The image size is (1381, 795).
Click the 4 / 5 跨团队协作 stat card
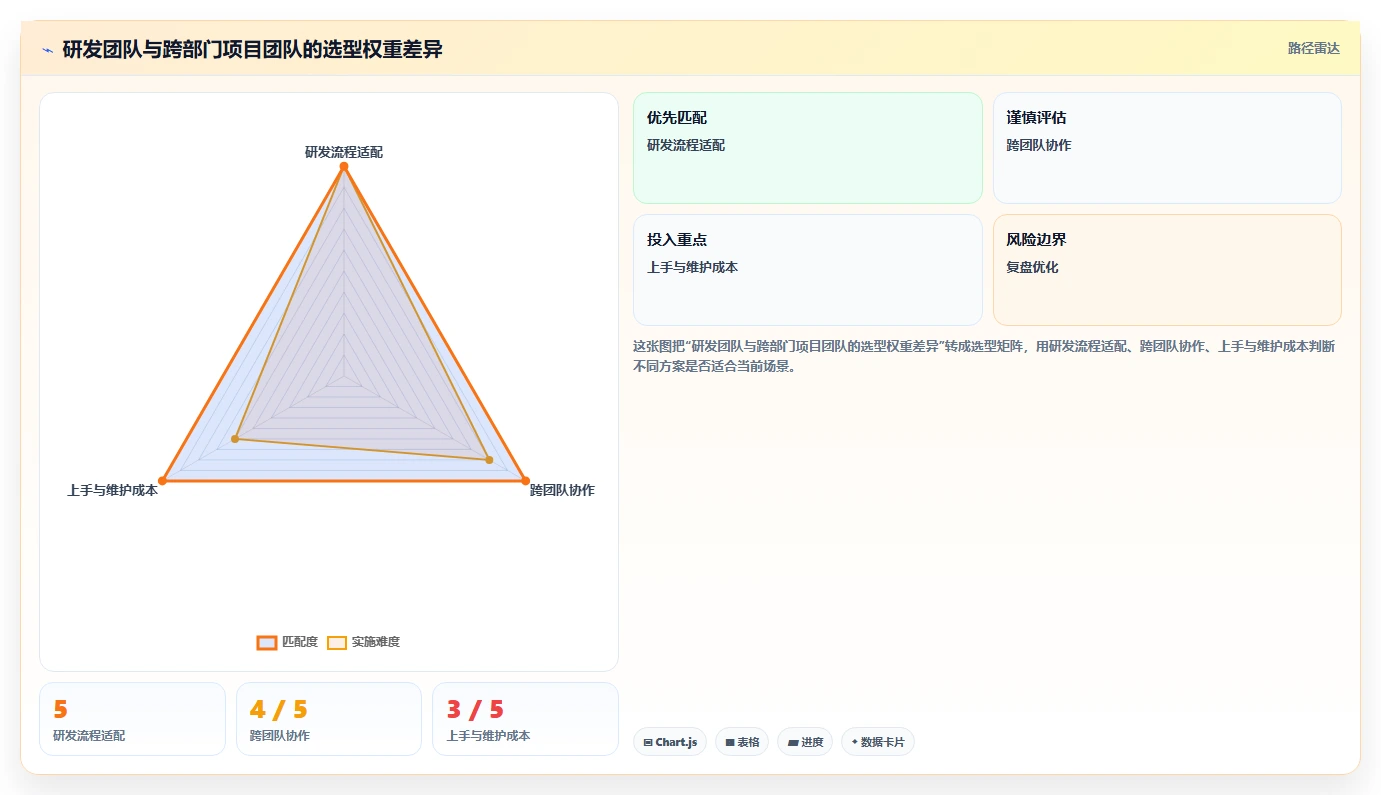point(329,719)
